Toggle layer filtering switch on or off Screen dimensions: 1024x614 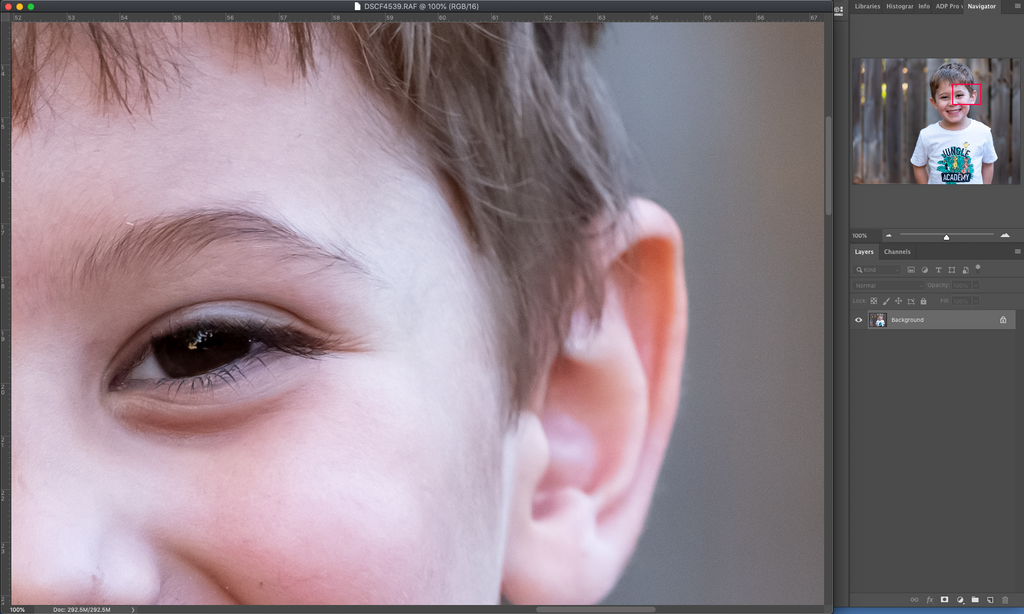pyautogui.click(x=978, y=268)
